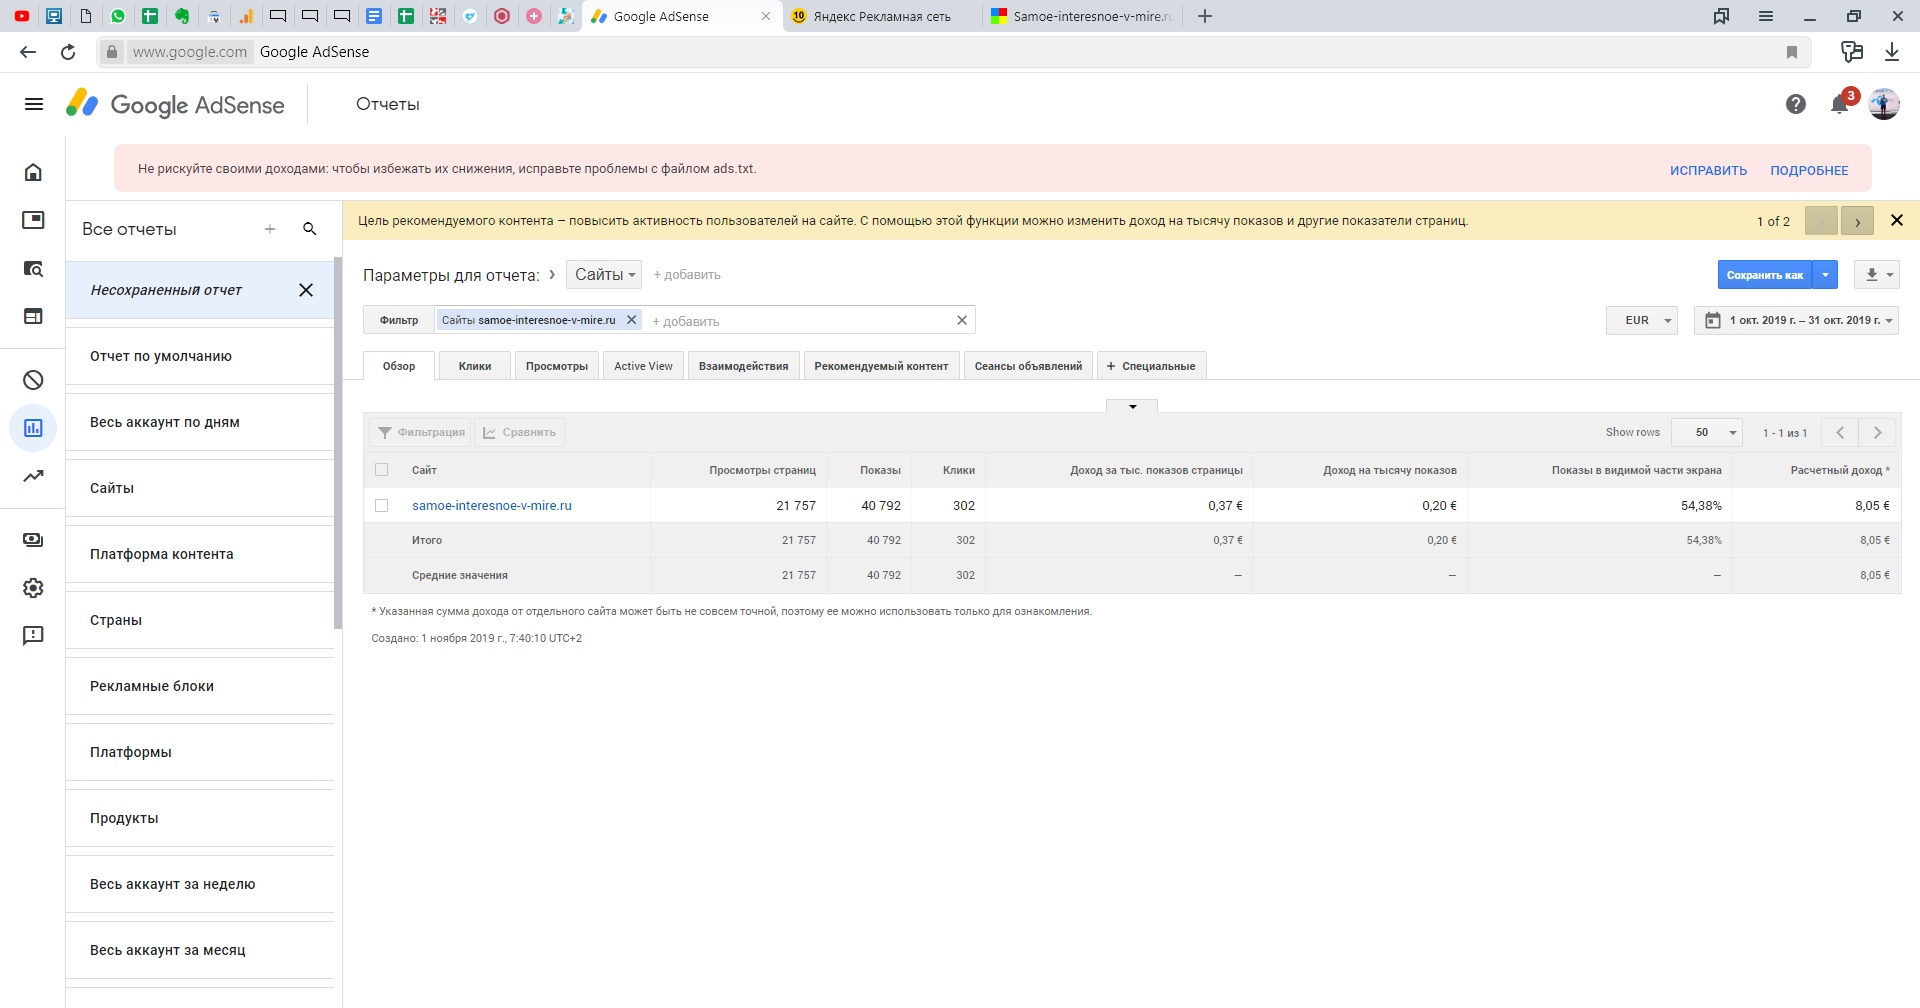Tick checkbox for samoe-interesnoe-v-mire.ru row
The image size is (1920, 1008).
tap(381, 506)
